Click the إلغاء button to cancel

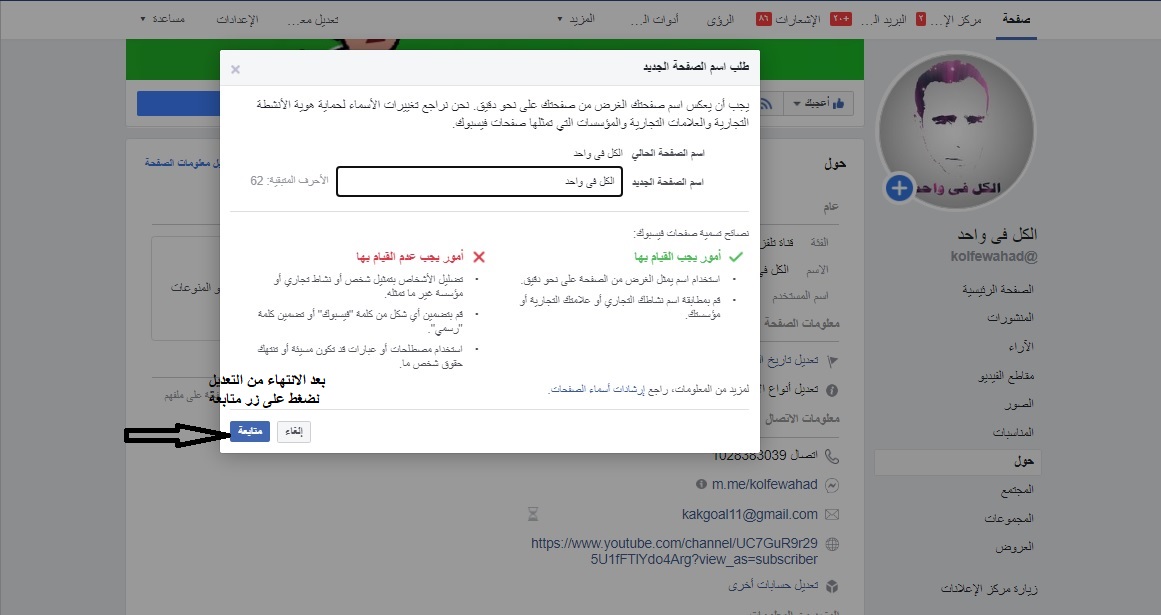[x=293, y=430]
